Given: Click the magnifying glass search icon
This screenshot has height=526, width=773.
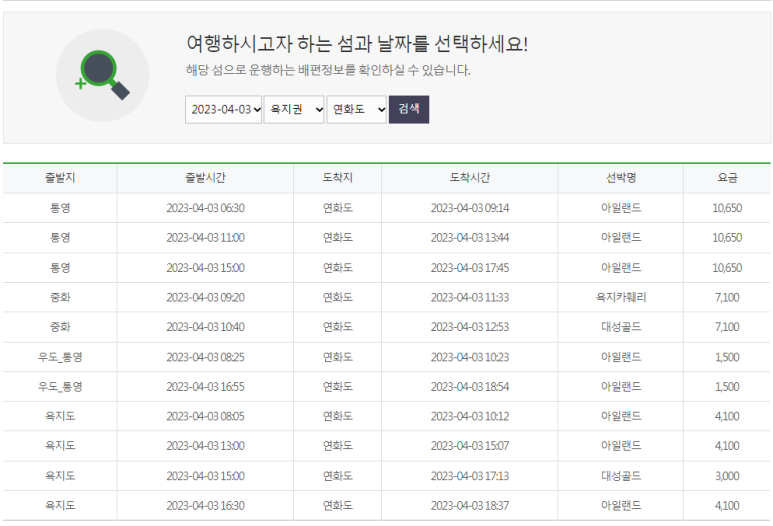Looking at the screenshot, I should click(x=102, y=75).
